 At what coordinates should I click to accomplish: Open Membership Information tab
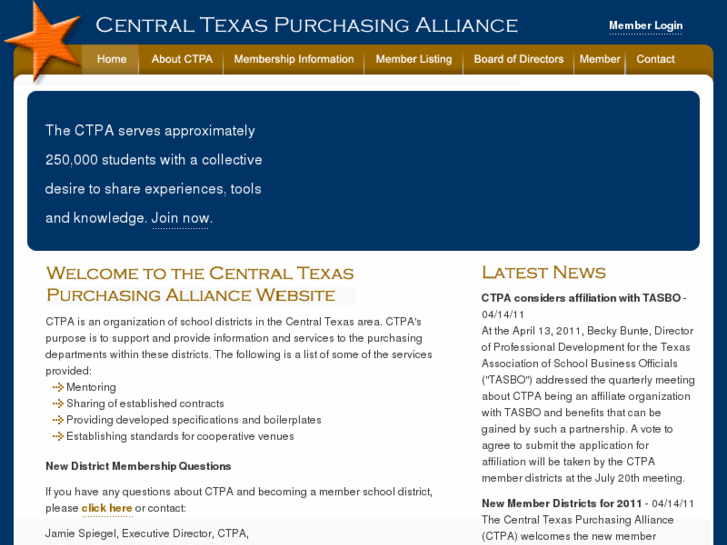[x=293, y=59]
